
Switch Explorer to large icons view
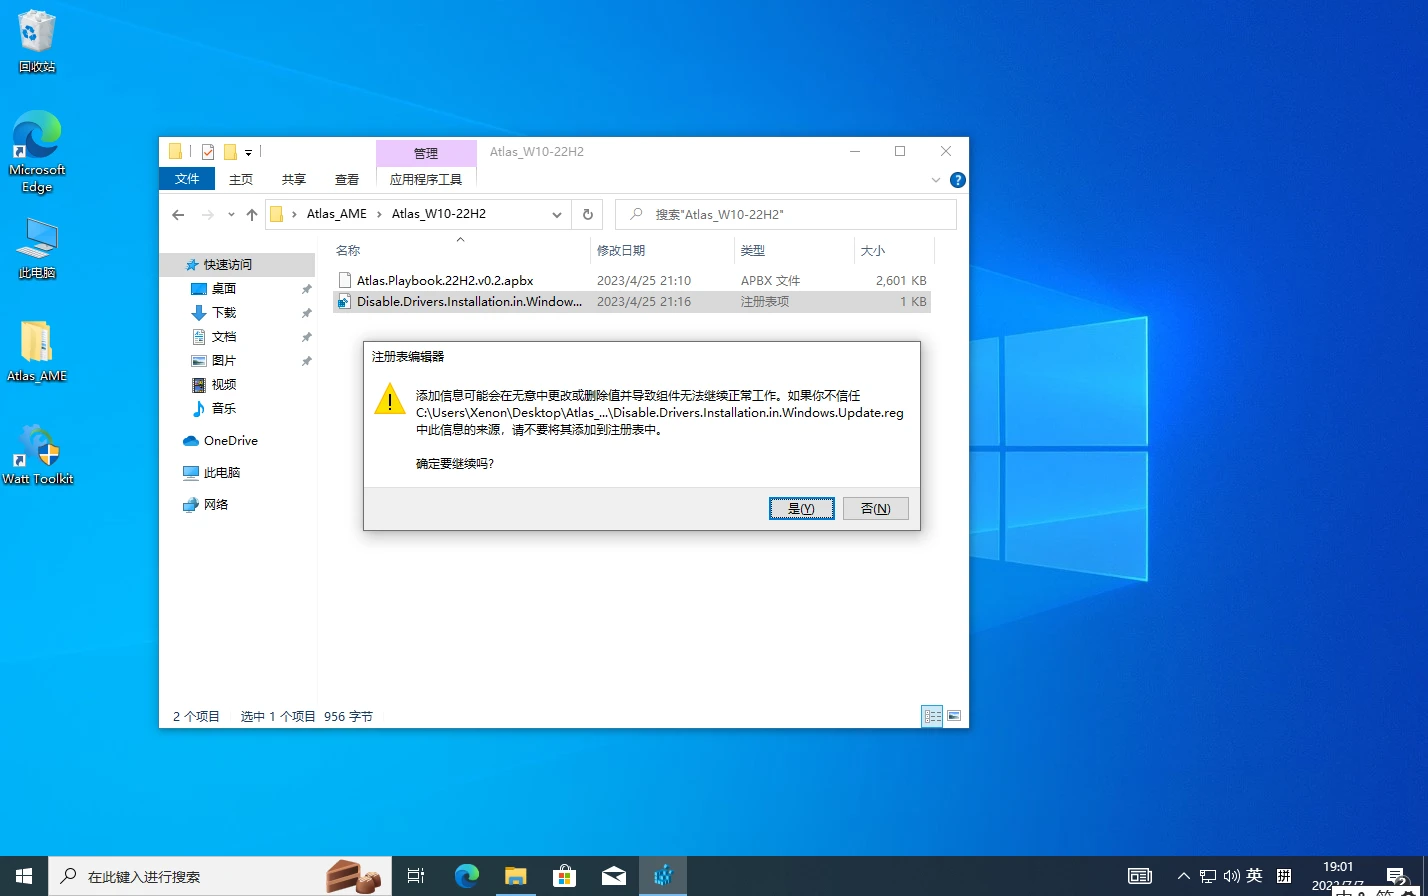(954, 716)
